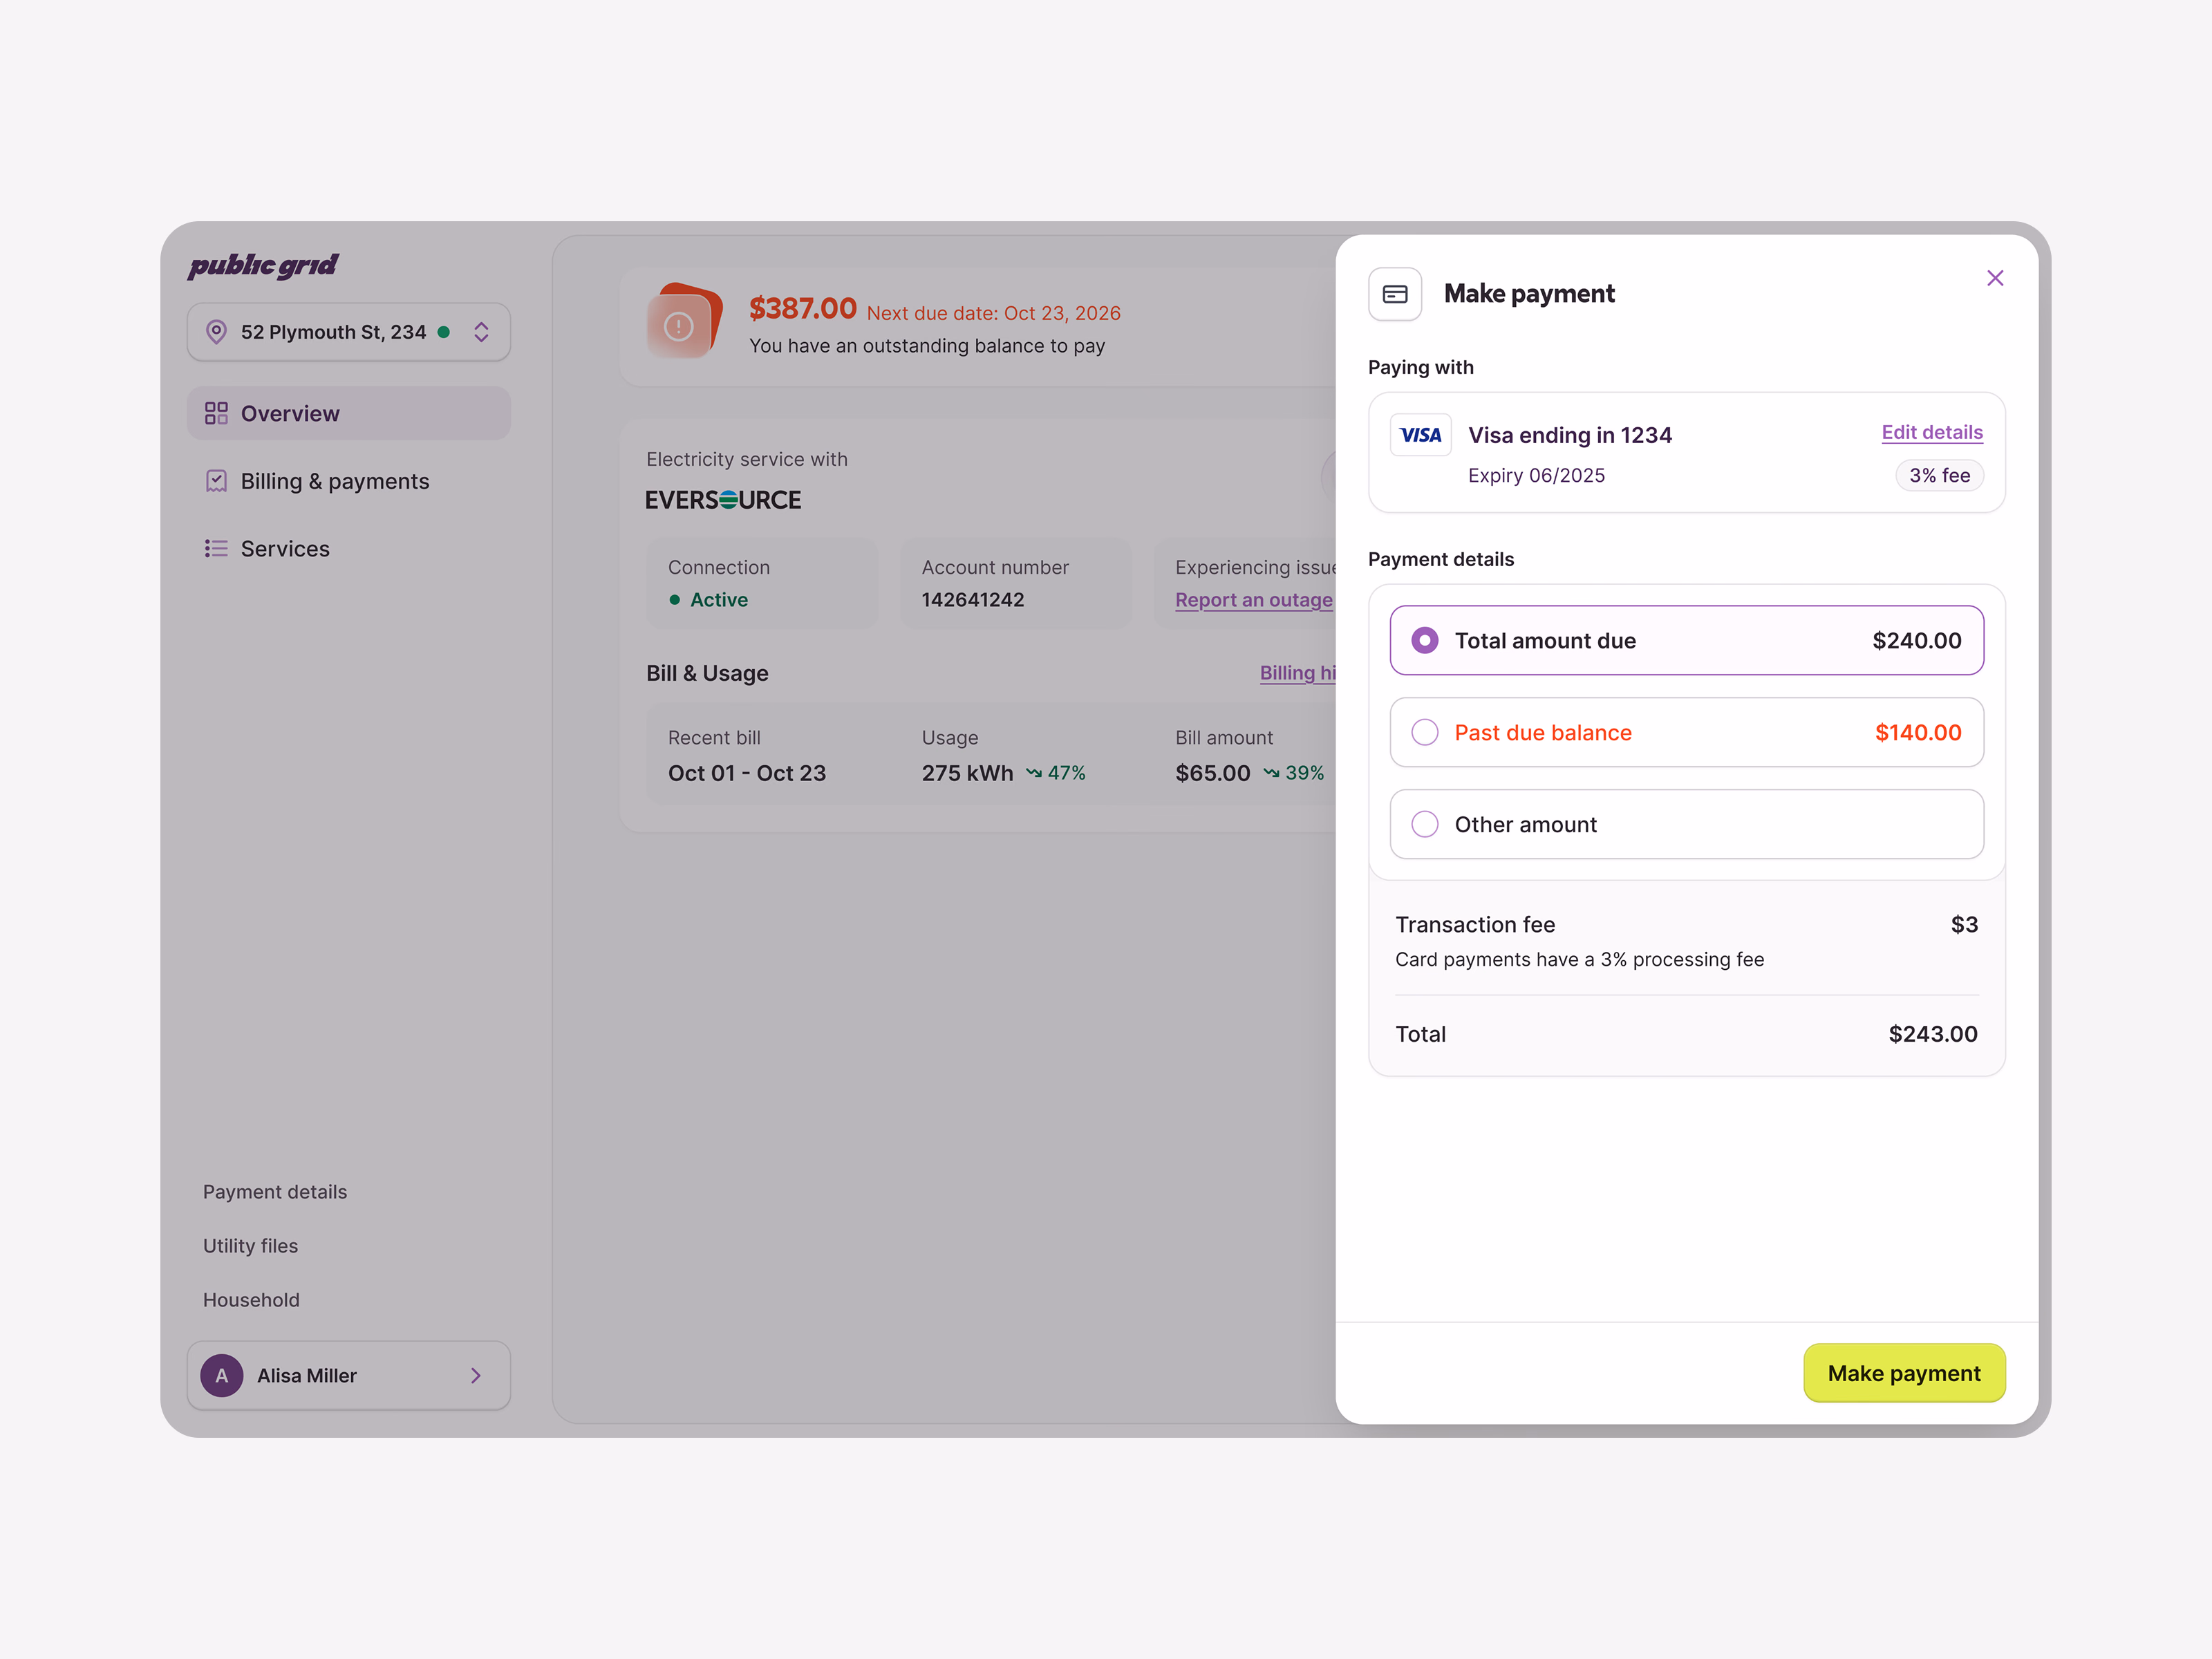Expand the 52 Plymouth St address switcher
Image resolution: width=2212 pixels, height=1659 pixels.
tap(481, 332)
